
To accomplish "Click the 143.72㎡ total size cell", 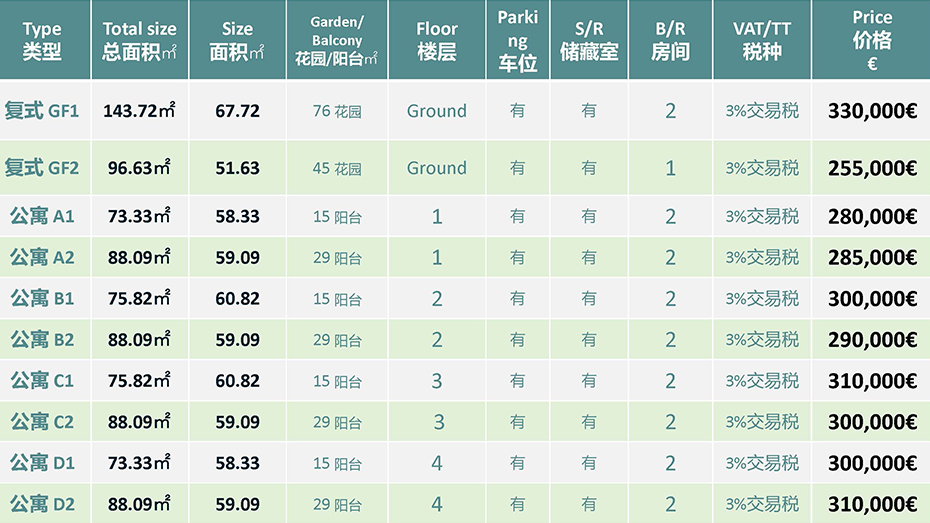I will 139,110.
